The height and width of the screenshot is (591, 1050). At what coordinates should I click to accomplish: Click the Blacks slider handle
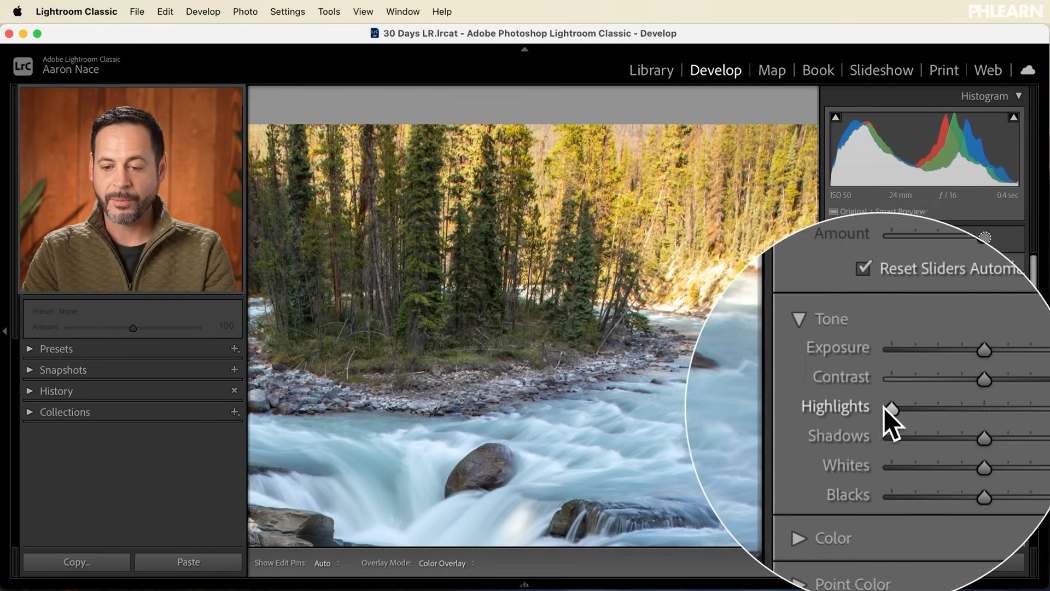pyautogui.click(x=984, y=497)
